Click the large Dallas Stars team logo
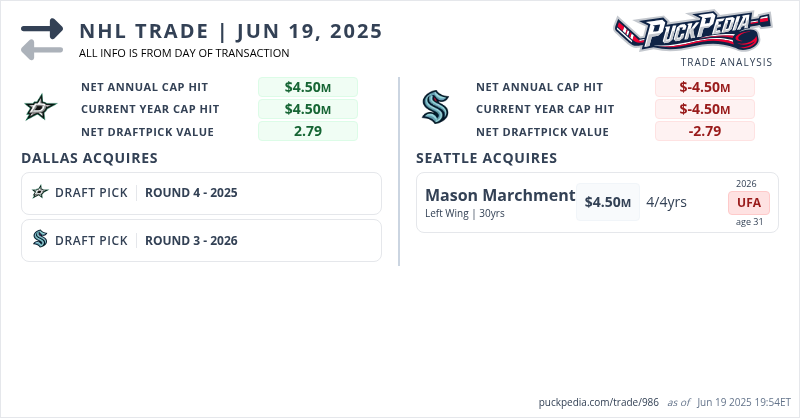This screenshot has width=800, height=418. (x=41, y=108)
